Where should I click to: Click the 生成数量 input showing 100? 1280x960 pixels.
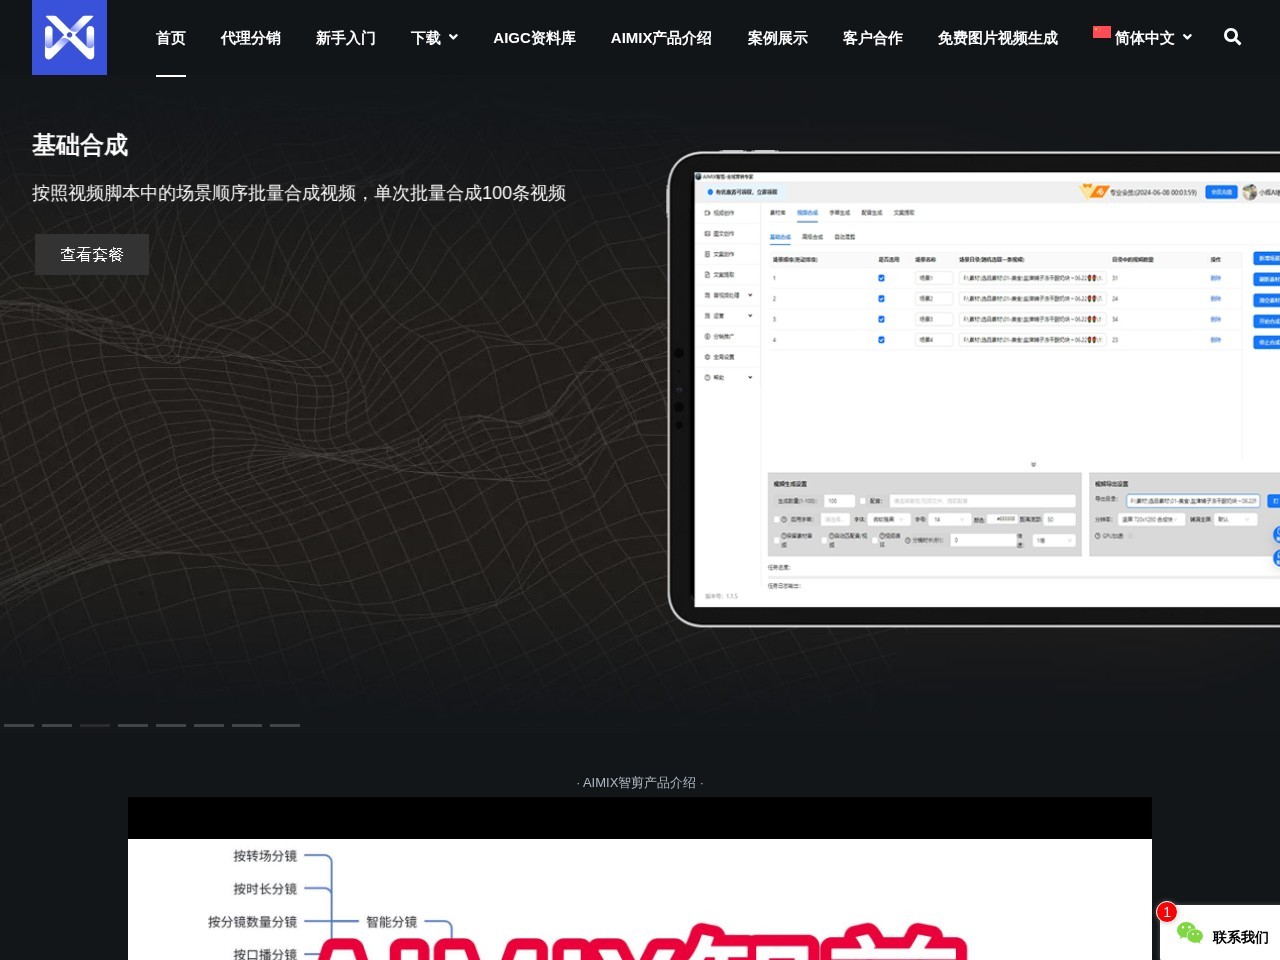point(838,501)
